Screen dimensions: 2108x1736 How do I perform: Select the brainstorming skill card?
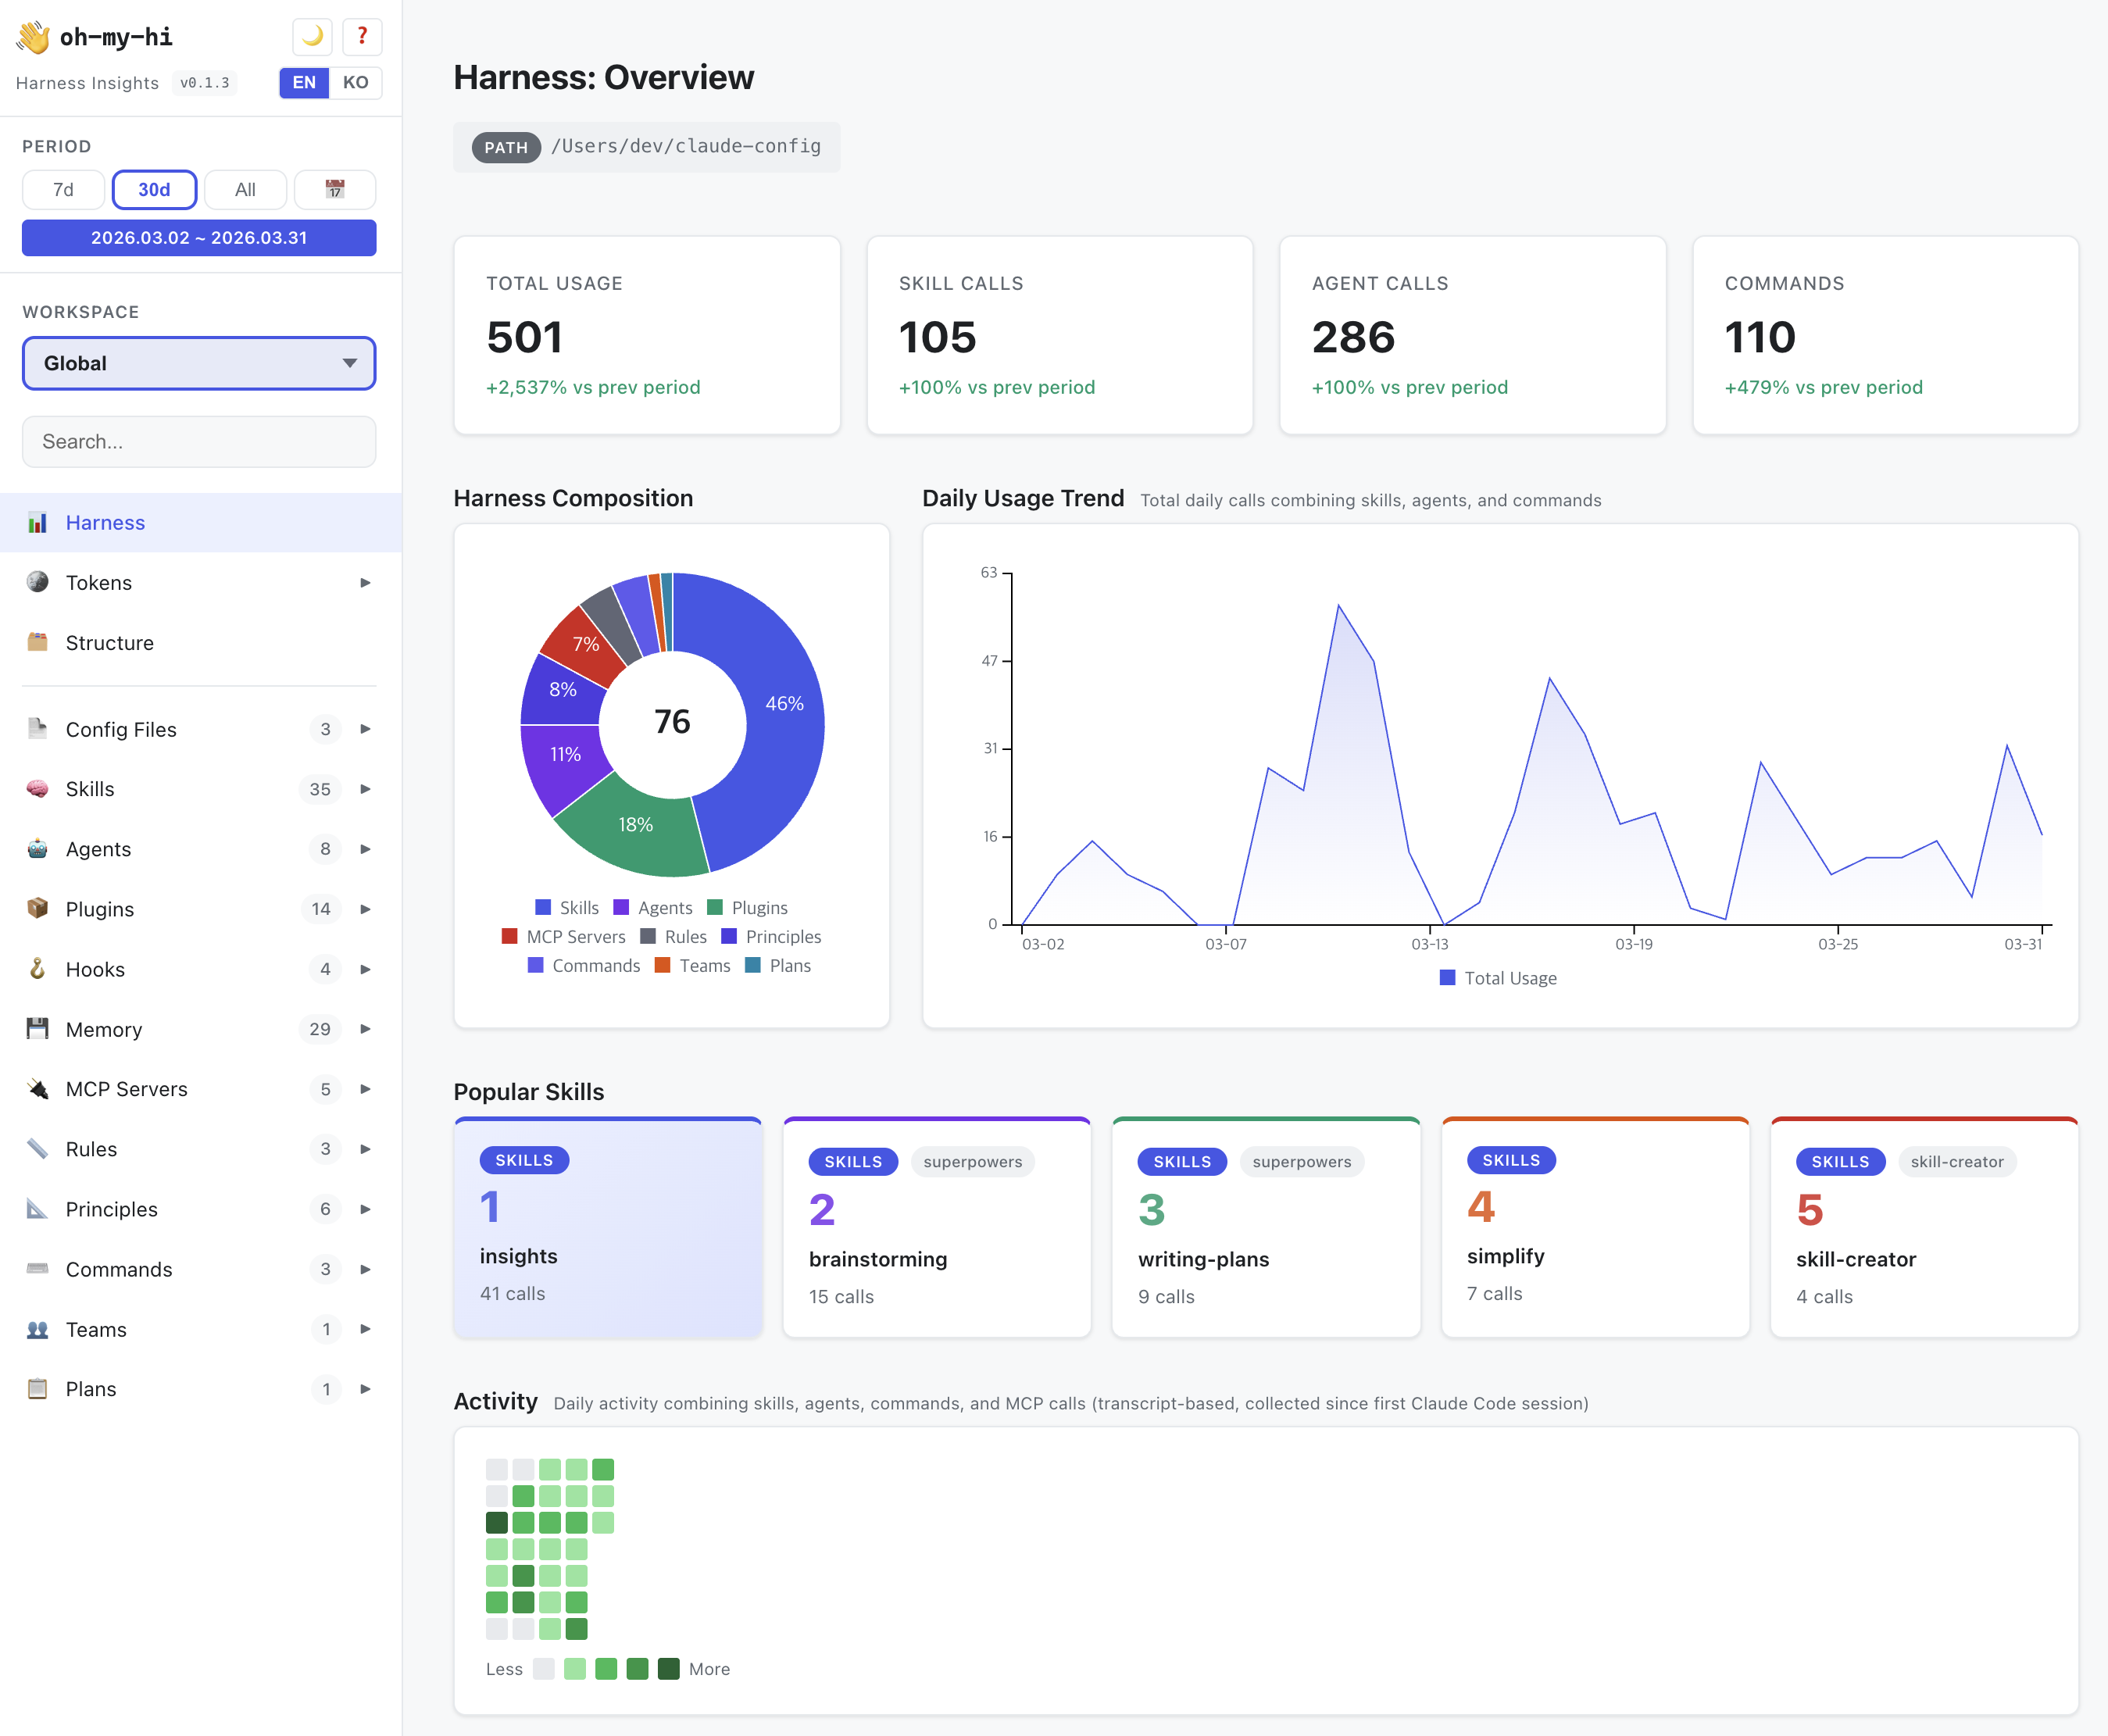point(936,1228)
